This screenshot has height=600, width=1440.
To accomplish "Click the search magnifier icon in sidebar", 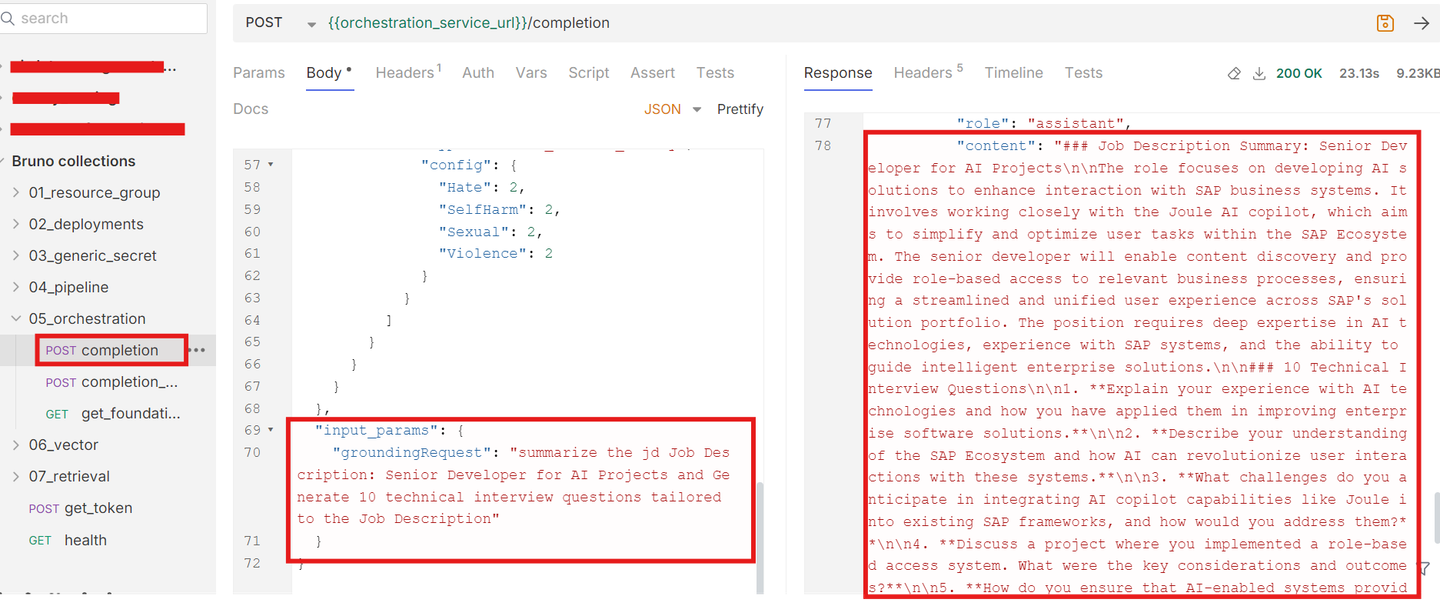I will tap(8, 18).
